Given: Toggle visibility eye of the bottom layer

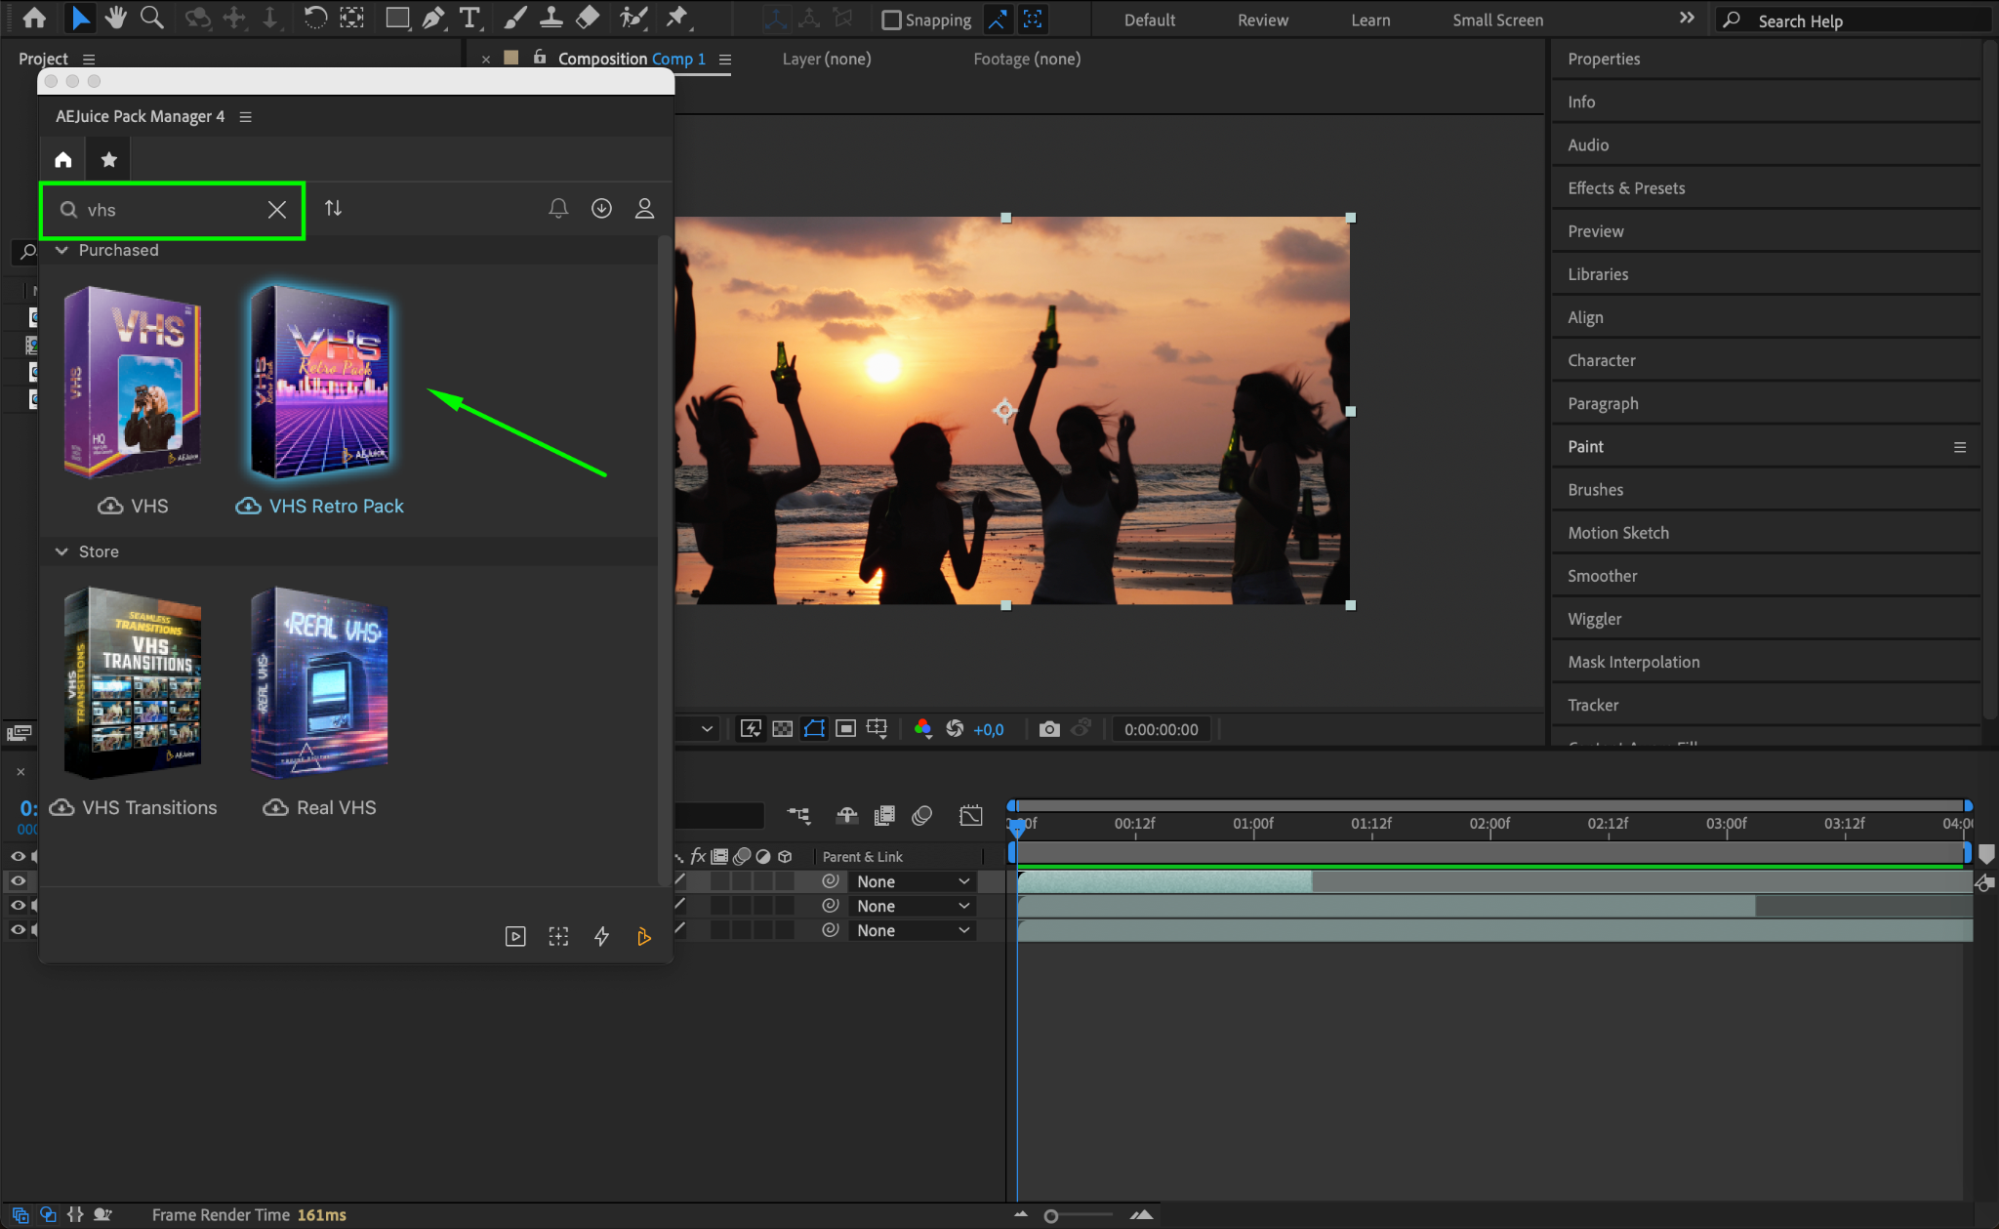Looking at the screenshot, I should (x=17, y=930).
